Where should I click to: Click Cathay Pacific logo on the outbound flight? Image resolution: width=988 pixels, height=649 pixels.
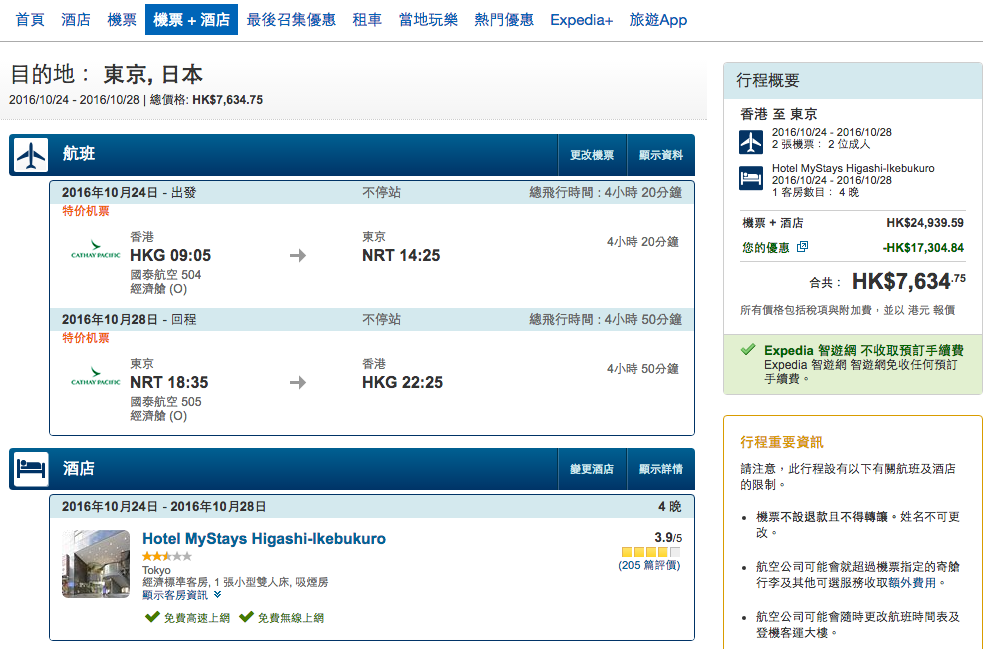pos(96,250)
